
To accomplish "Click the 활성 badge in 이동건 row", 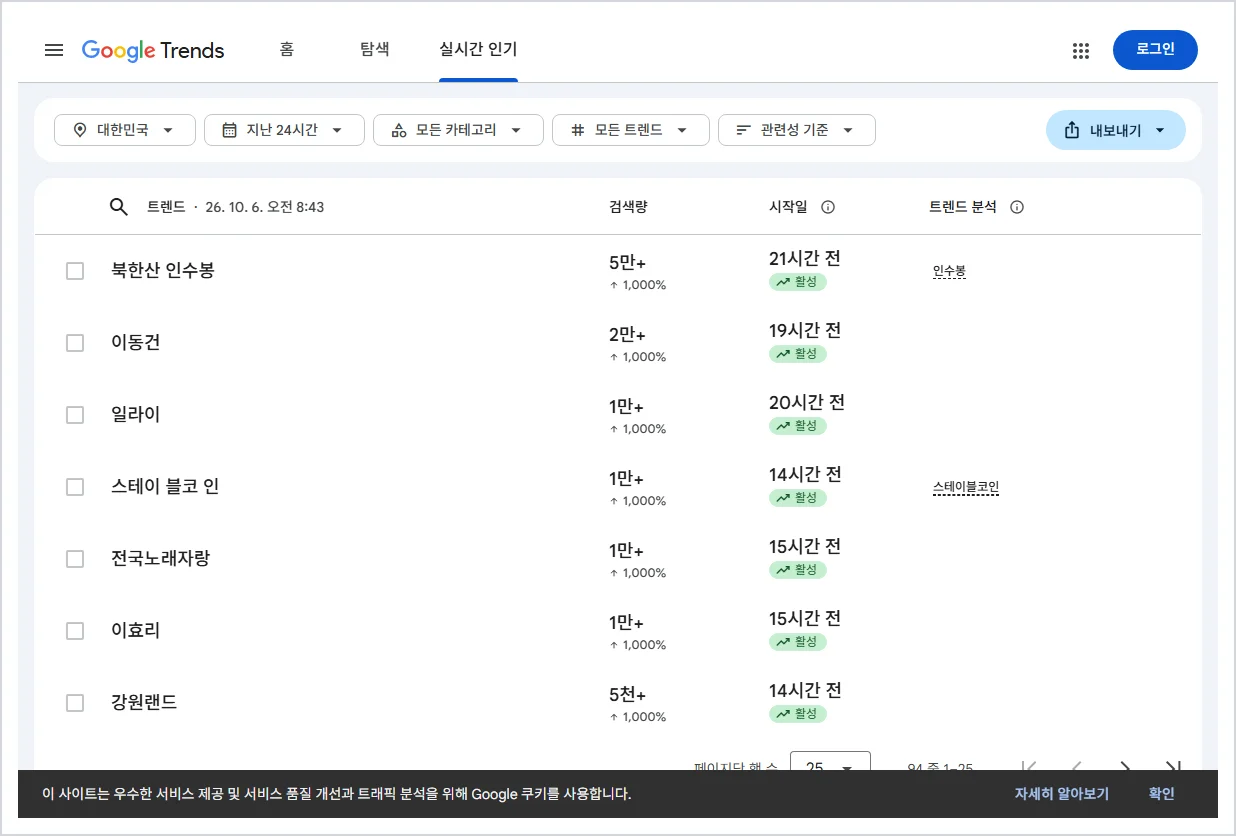I will point(798,354).
